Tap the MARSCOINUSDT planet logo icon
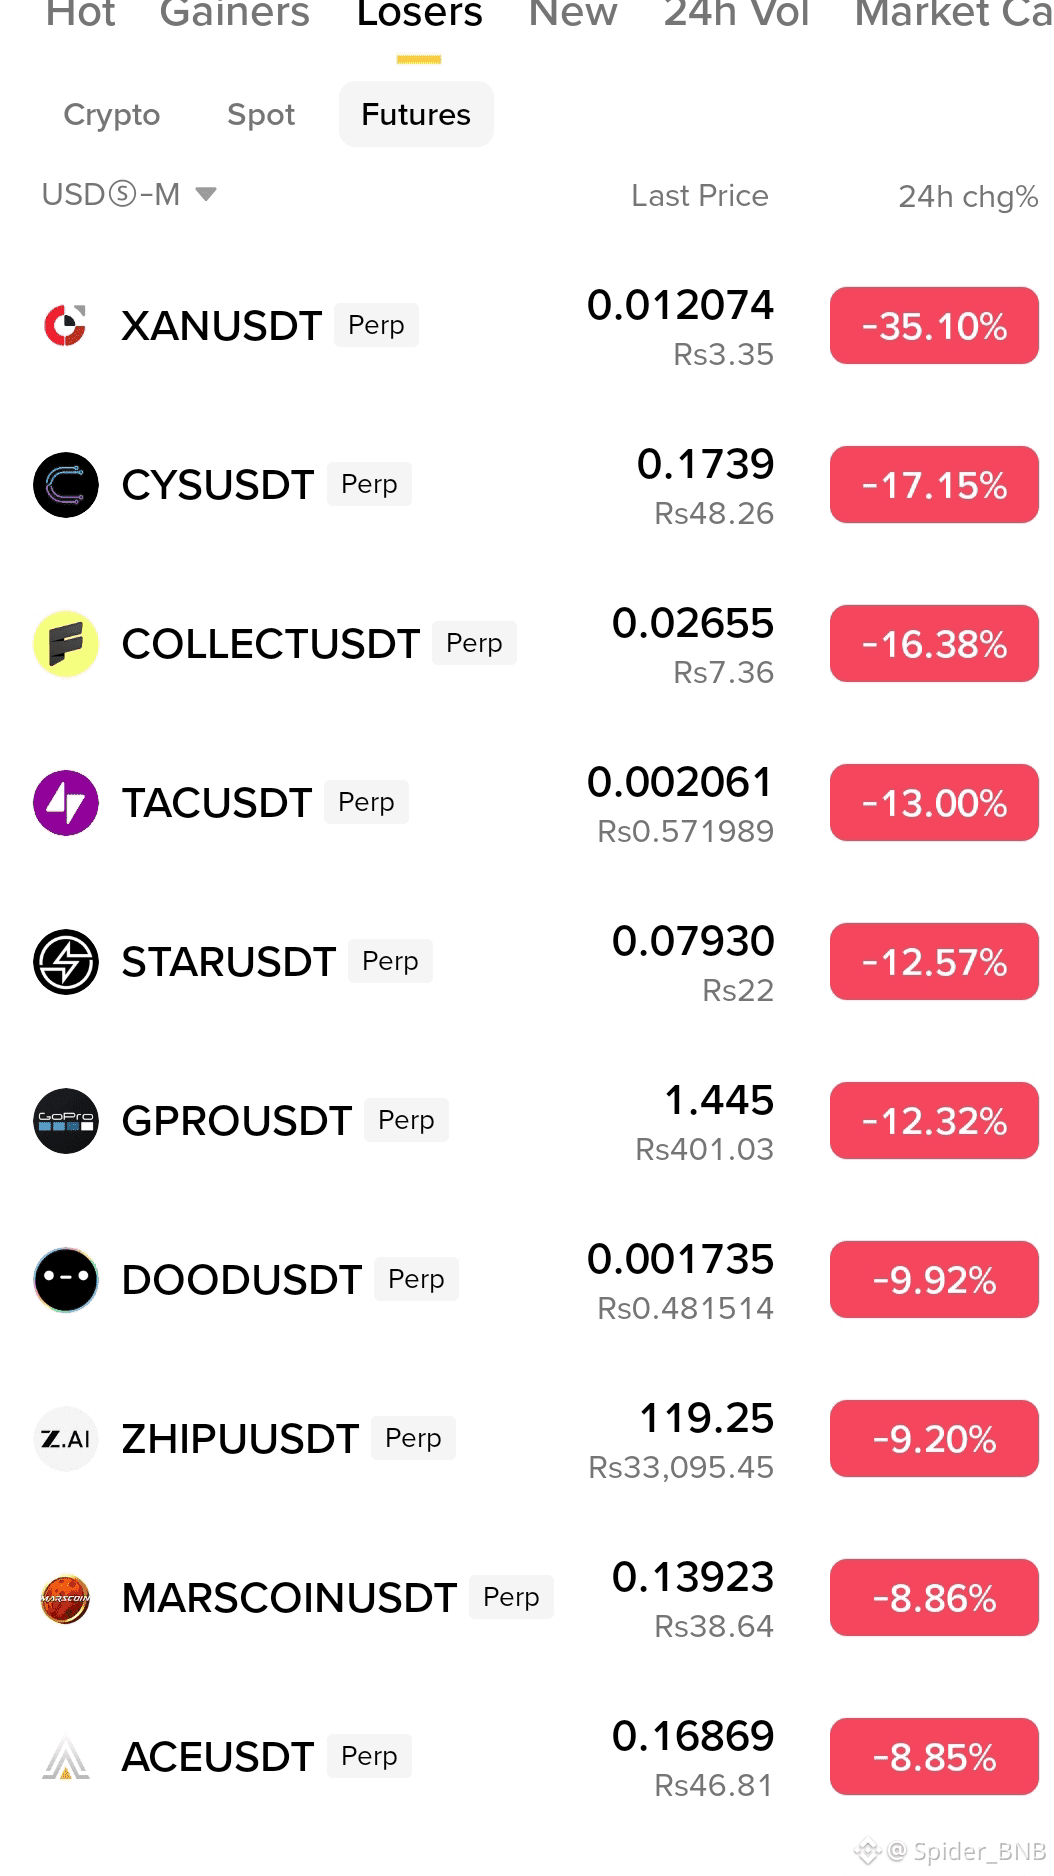Image resolution: width=1054 pixels, height=1876 pixels. [66, 1598]
